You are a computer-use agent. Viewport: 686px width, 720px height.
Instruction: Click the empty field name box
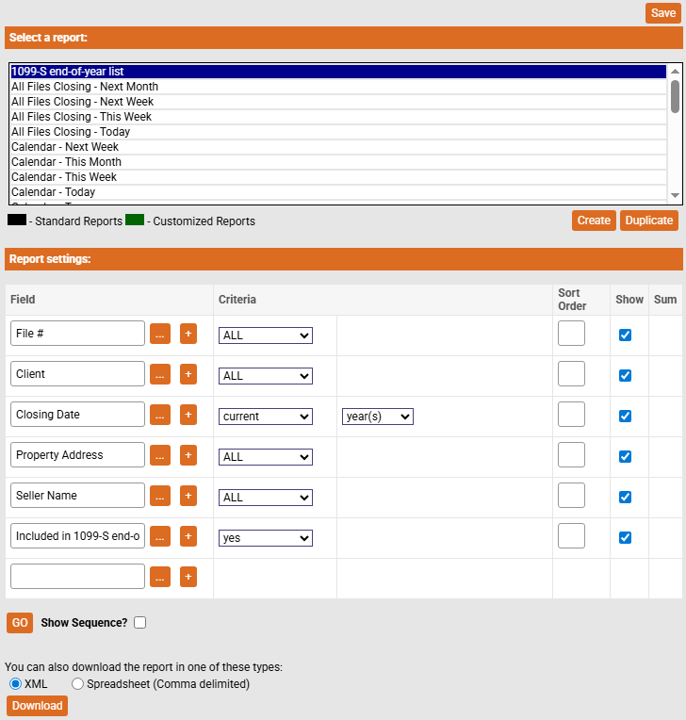point(78,576)
